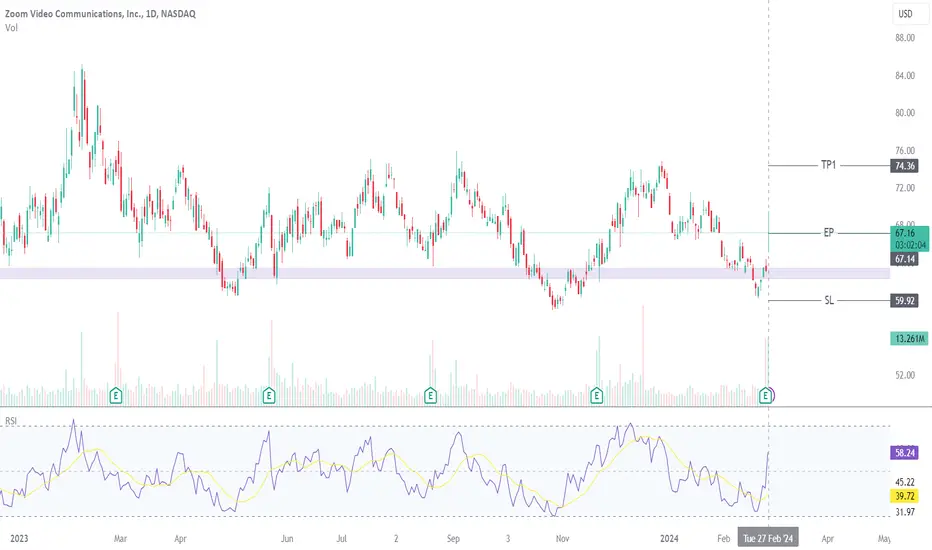Click the earnings marker just before Mar
This screenshot has height=550, width=932.
[x=116, y=394]
